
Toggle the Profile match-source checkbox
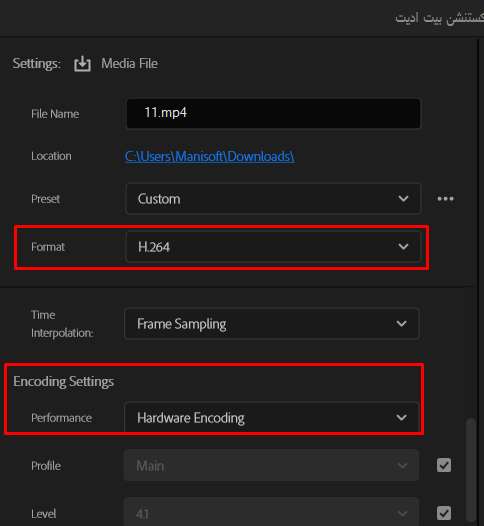click(x=444, y=465)
